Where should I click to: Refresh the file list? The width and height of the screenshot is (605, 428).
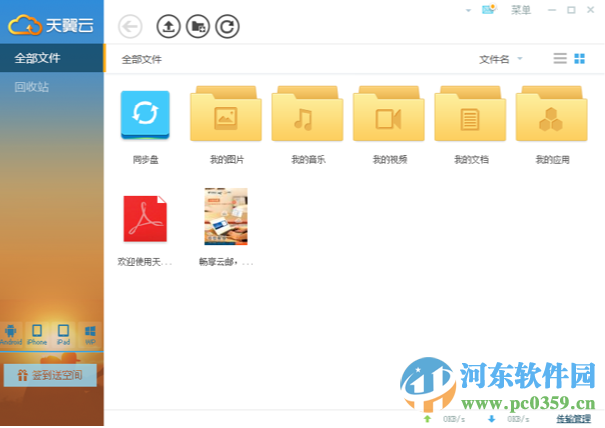(227, 27)
